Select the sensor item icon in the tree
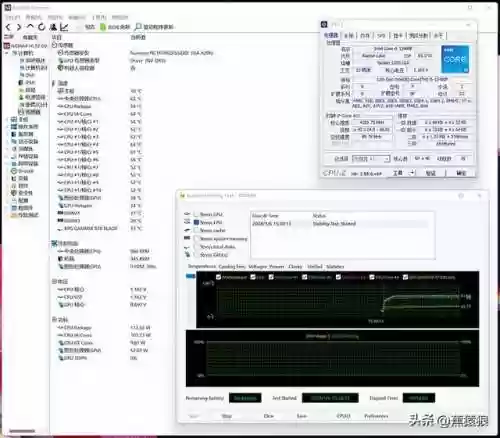This screenshot has width=500, height=438. tap(21, 112)
